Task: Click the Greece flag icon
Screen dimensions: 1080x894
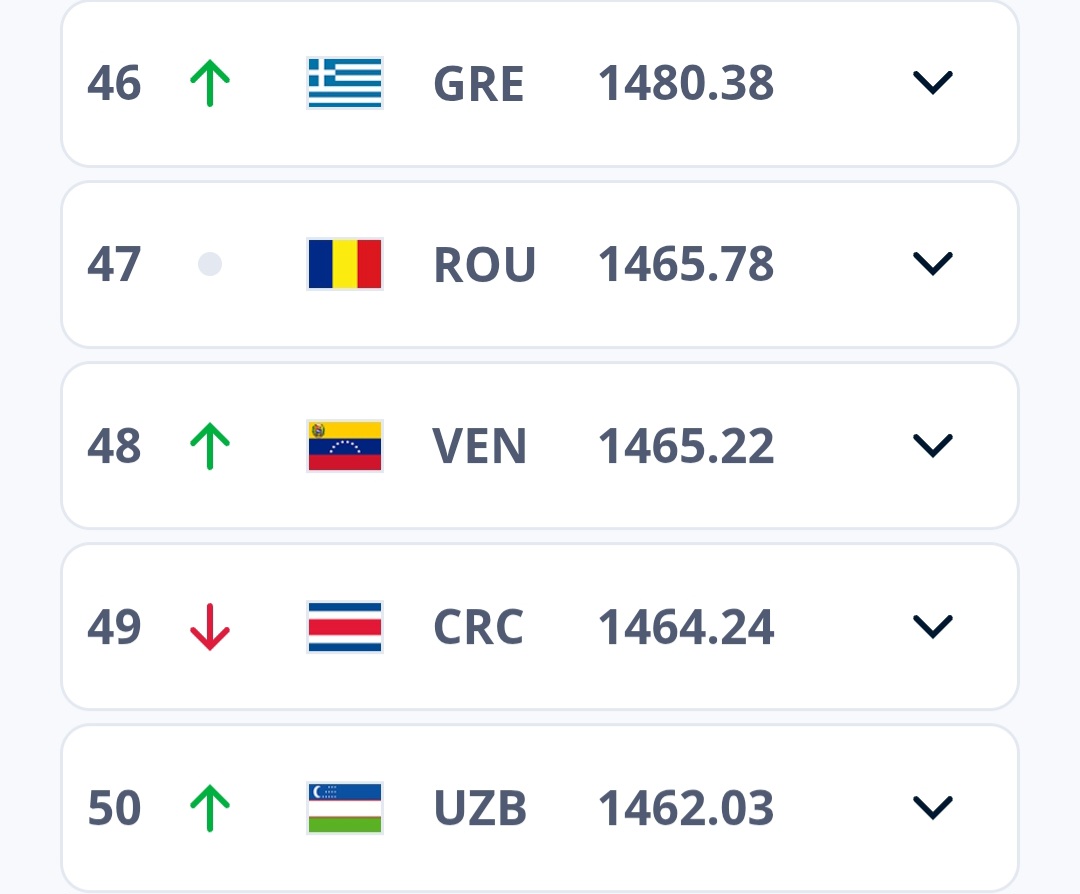Action: tap(345, 83)
